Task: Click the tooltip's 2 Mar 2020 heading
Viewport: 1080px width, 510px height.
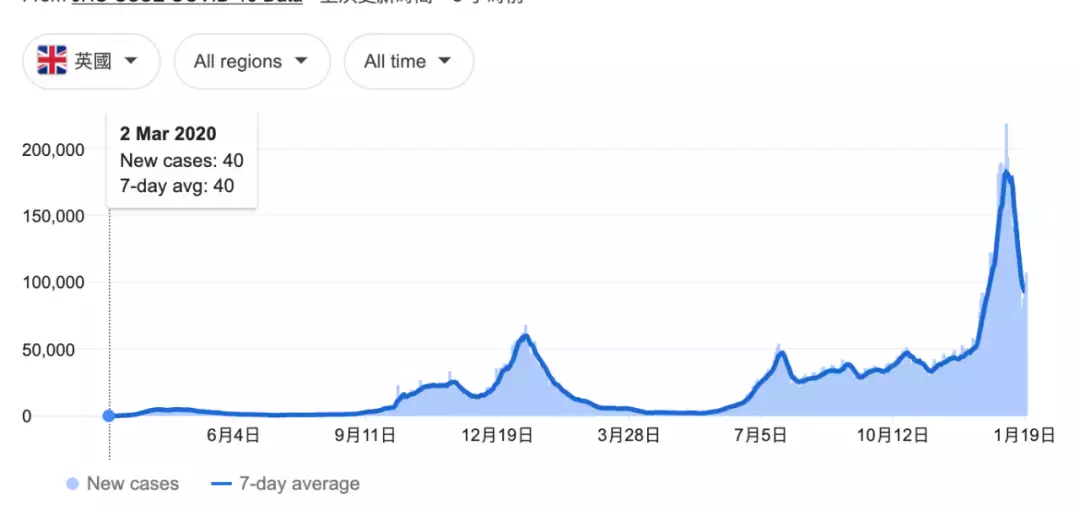Action: [x=168, y=134]
